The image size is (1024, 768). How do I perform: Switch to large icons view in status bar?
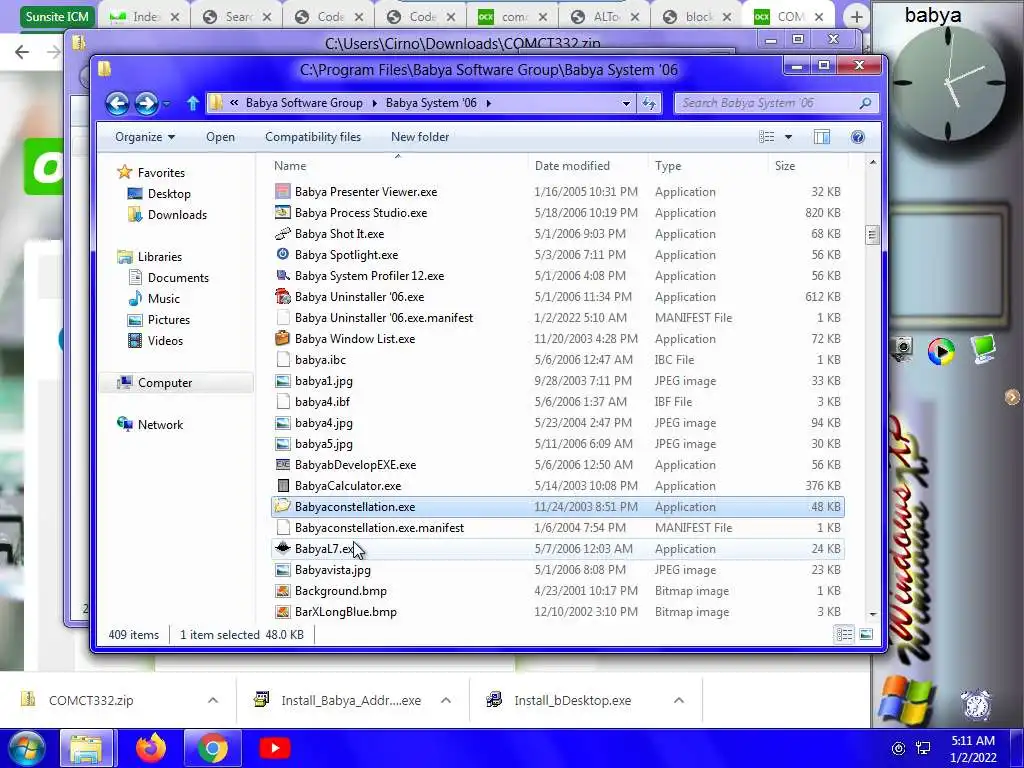(866, 634)
